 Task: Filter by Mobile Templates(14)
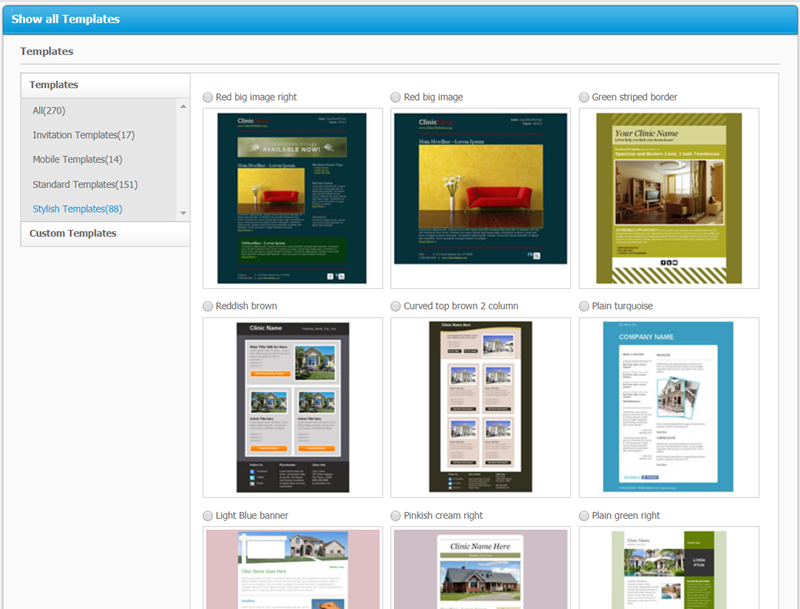pos(78,160)
